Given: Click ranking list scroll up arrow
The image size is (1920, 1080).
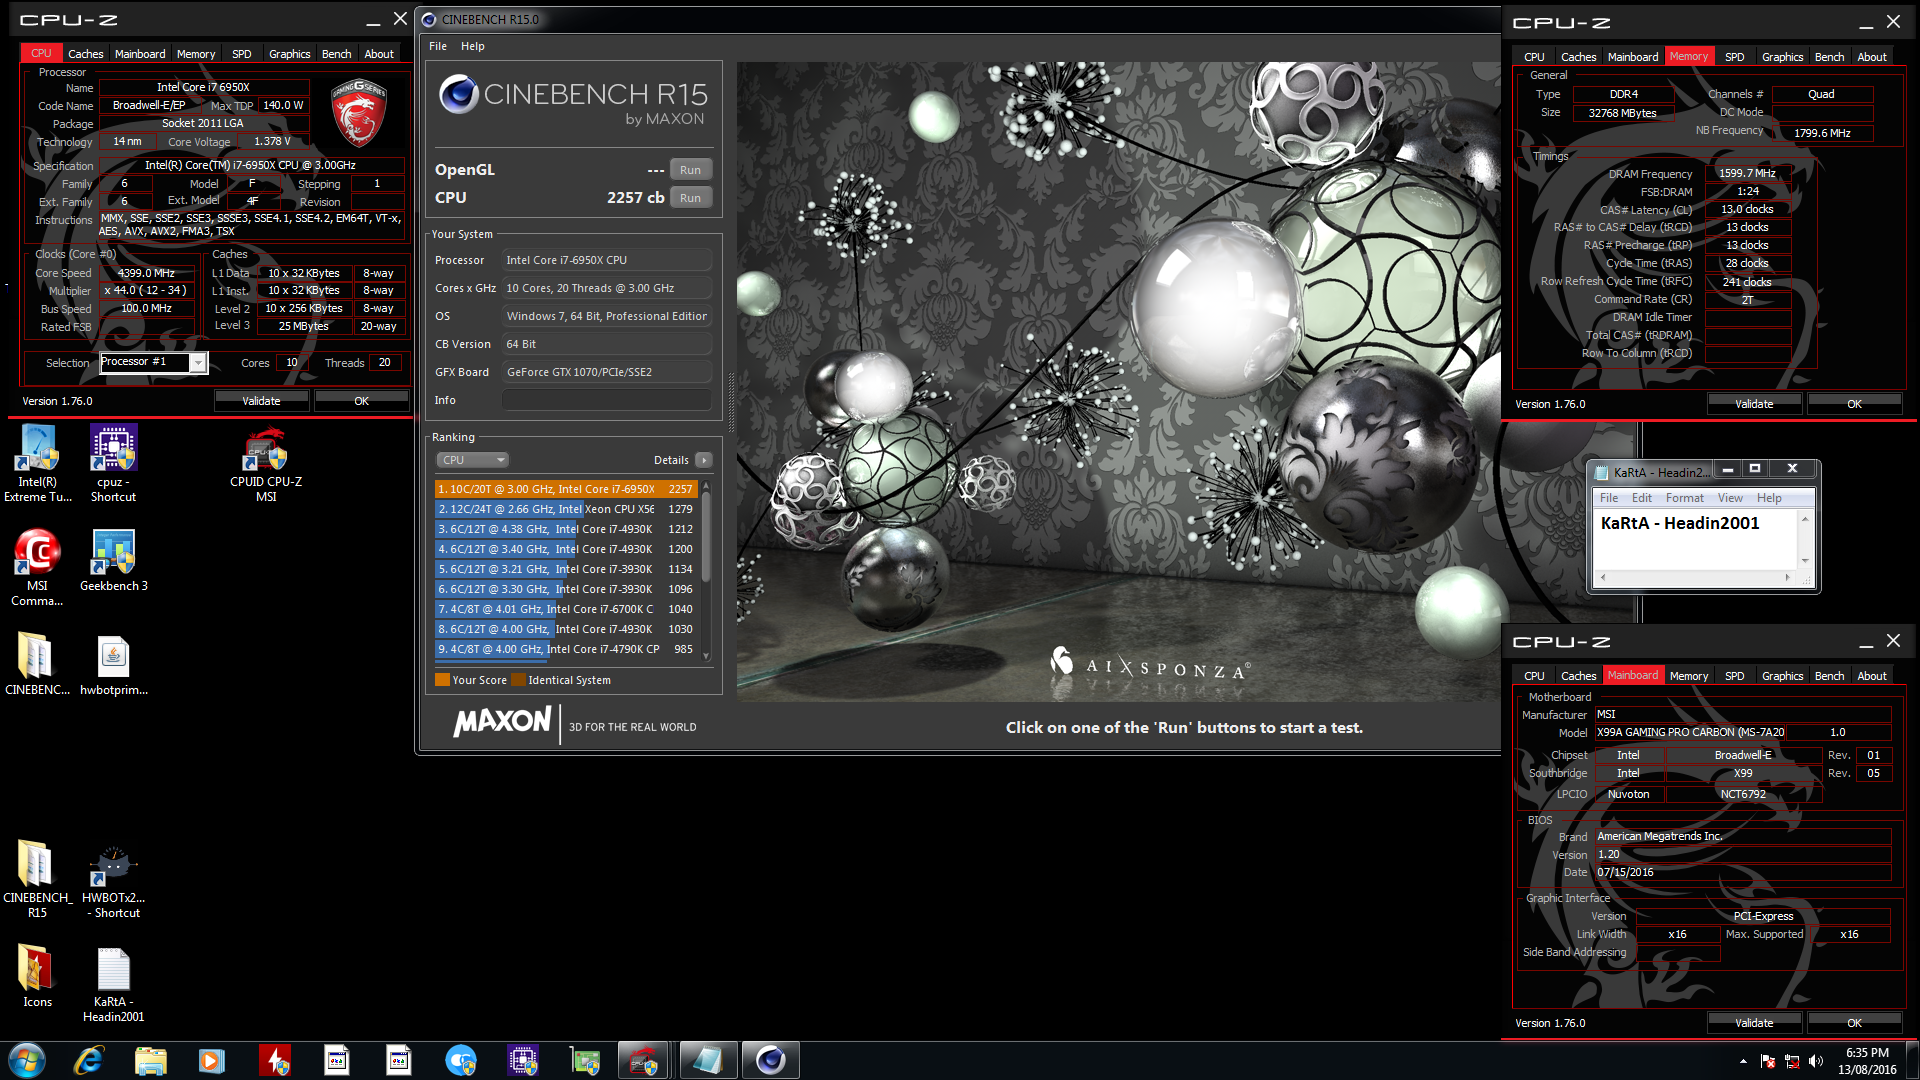Looking at the screenshot, I should [x=707, y=486].
